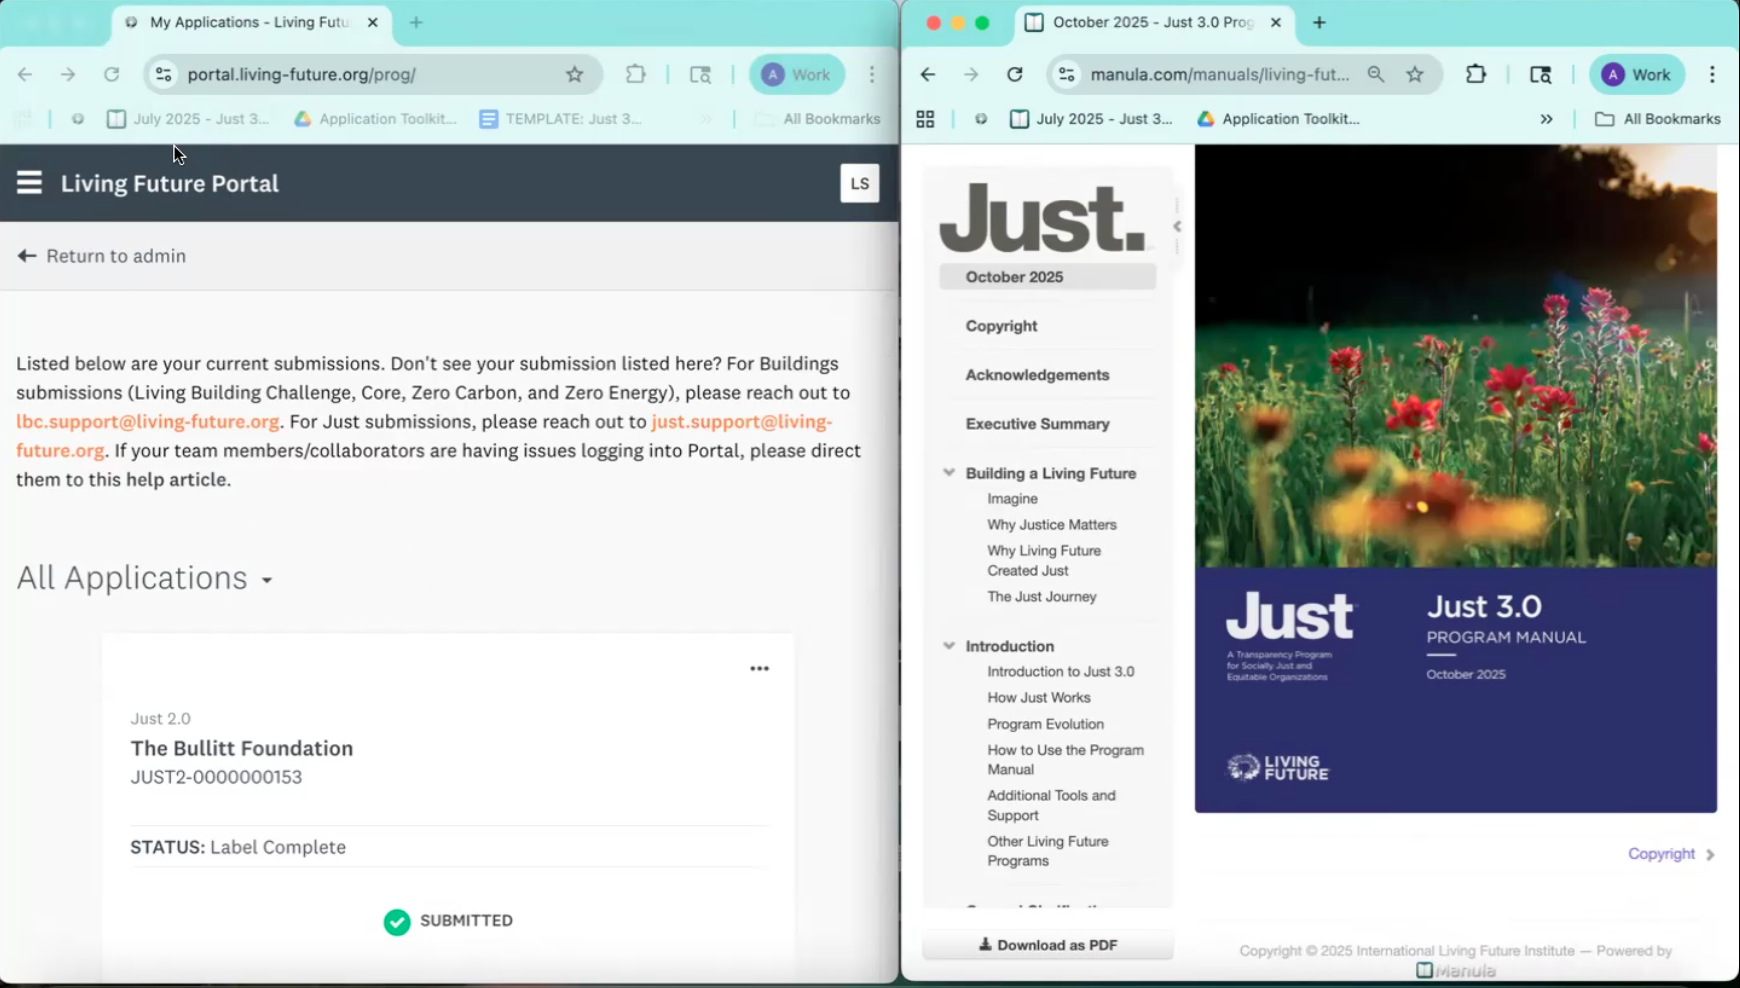Screen dimensions: 1740x988
Task: Open Executive Summary in the manual sidebar
Action: (1037, 424)
